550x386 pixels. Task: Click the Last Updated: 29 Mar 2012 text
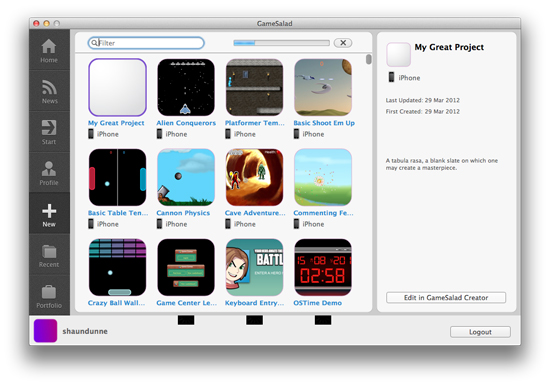click(x=423, y=100)
